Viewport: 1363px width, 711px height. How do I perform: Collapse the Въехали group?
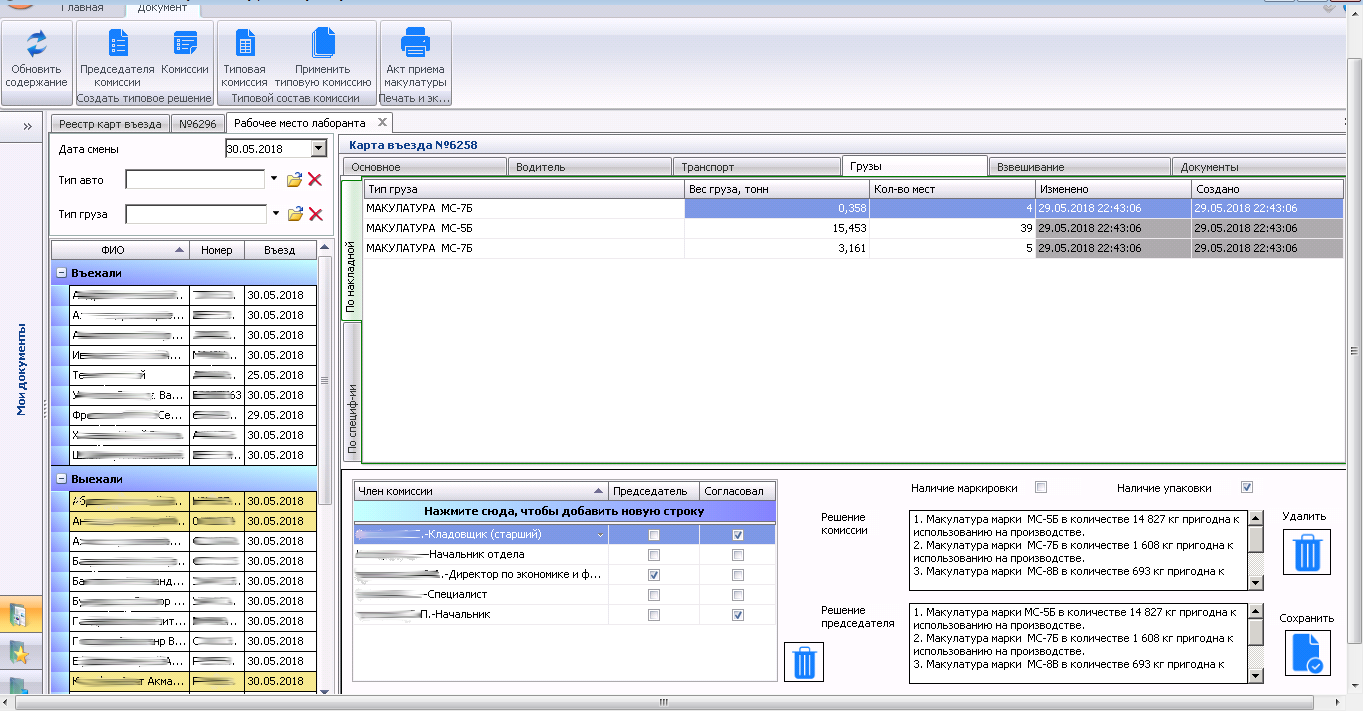point(61,273)
